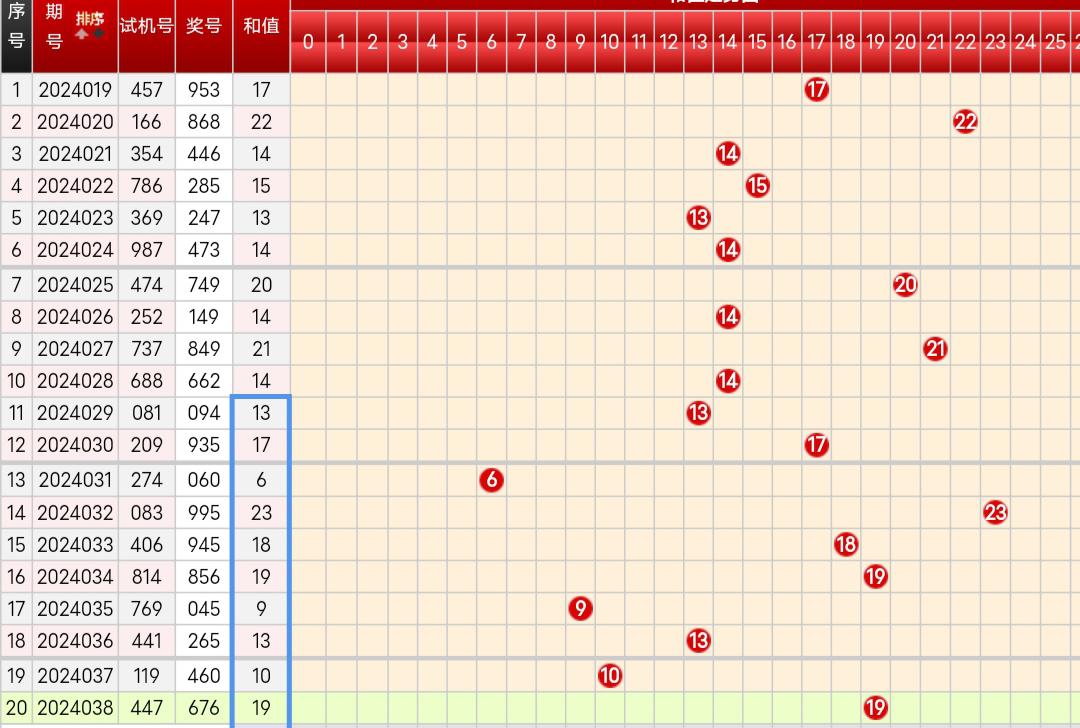The width and height of the screenshot is (1080, 728).
Task: Click red ball 21 marker for 2024027
Action: [935, 349]
